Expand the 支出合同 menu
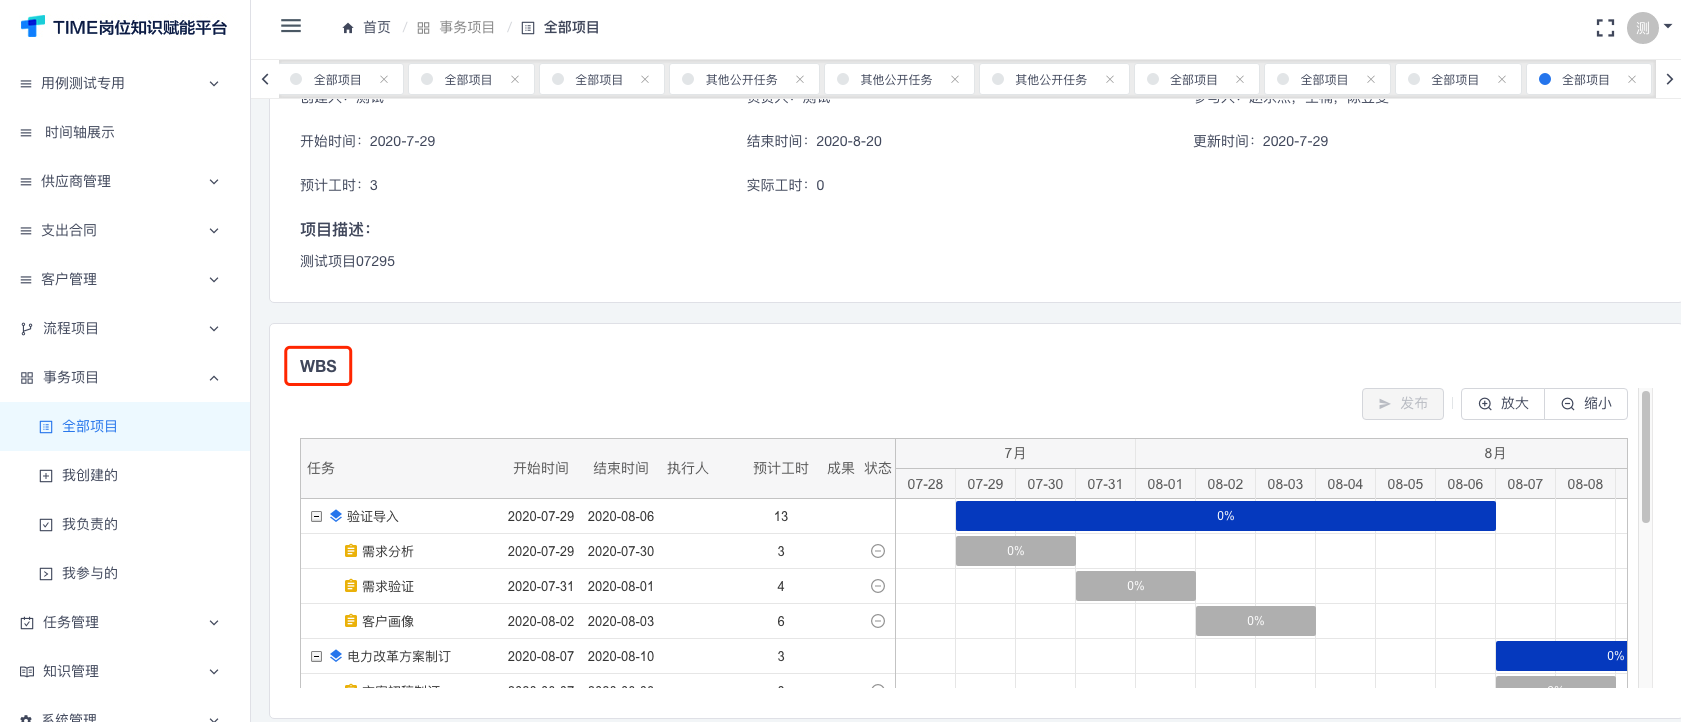Image resolution: width=1681 pixels, height=722 pixels. pyautogui.click(x=125, y=230)
